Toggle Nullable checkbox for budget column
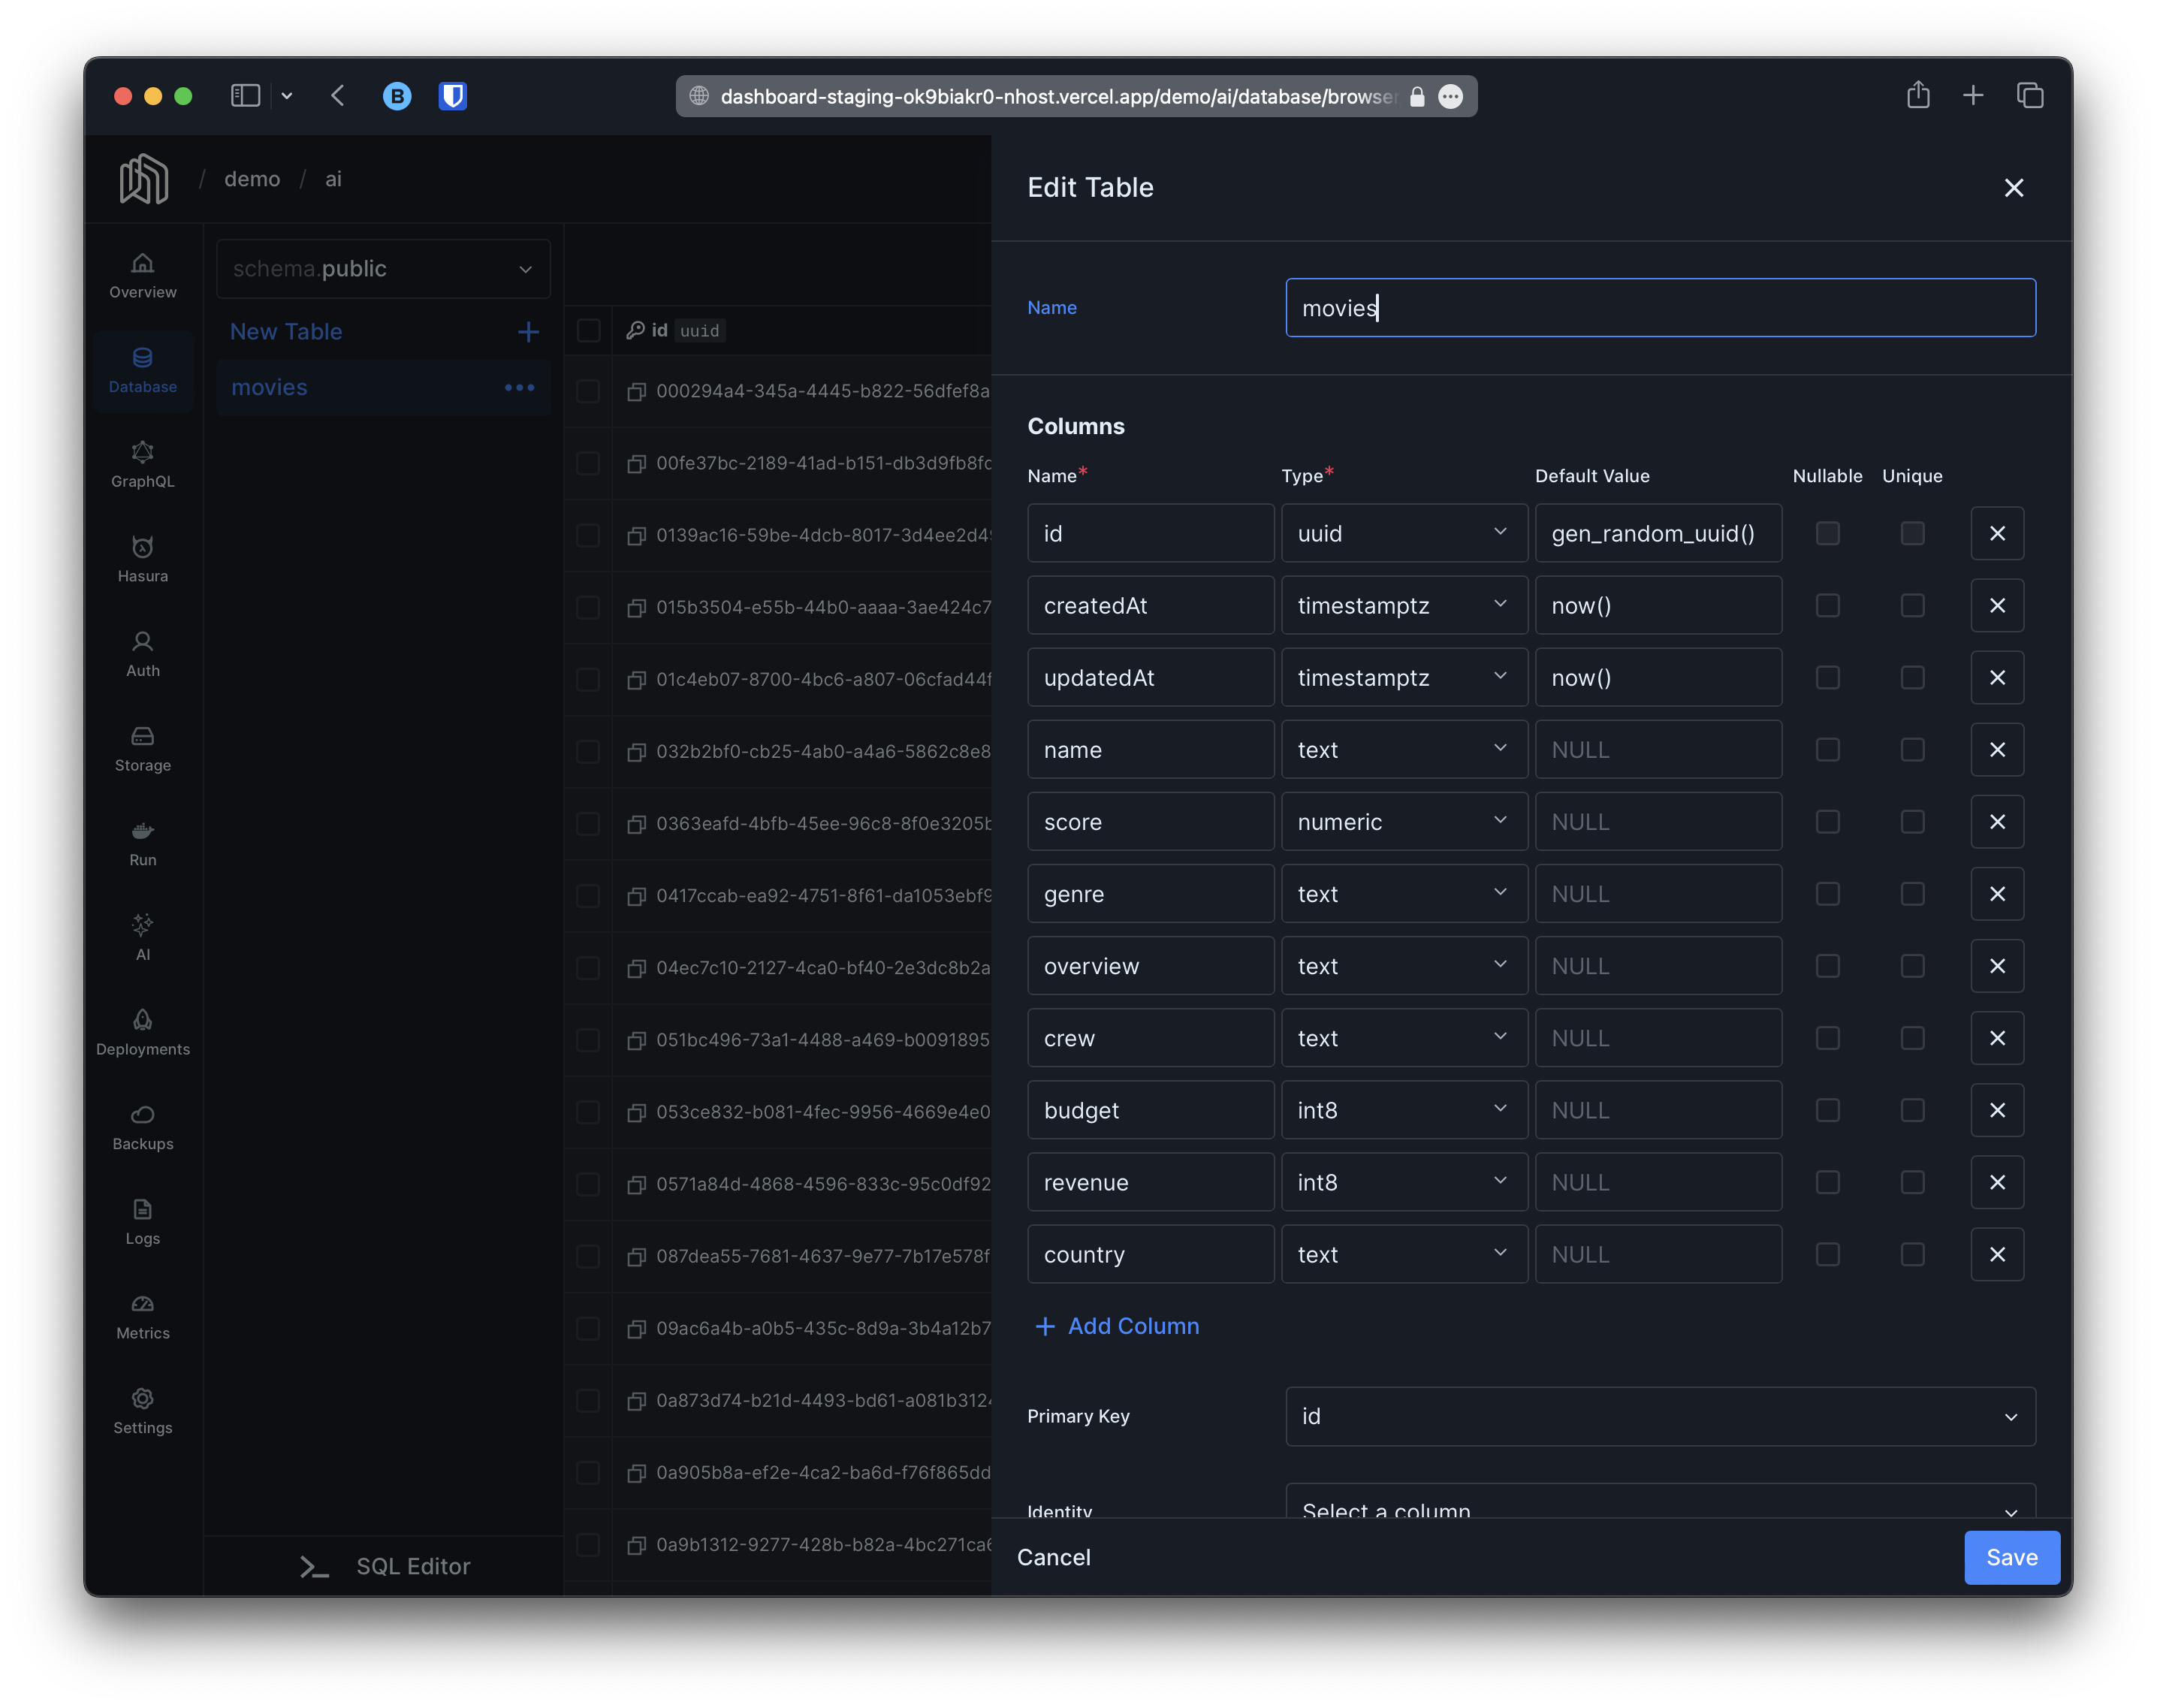This screenshot has height=1708, width=2157. pyautogui.click(x=1827, y=1110)
